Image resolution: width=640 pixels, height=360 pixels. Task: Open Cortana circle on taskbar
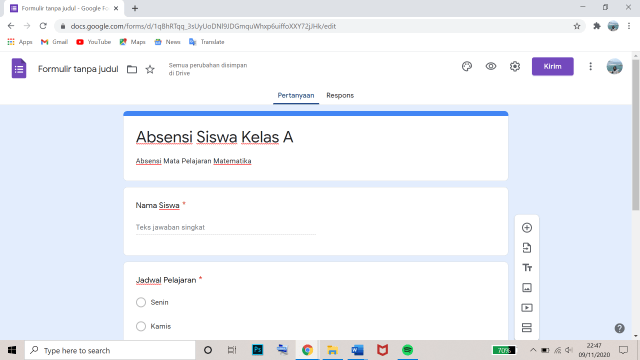(208, 350)
